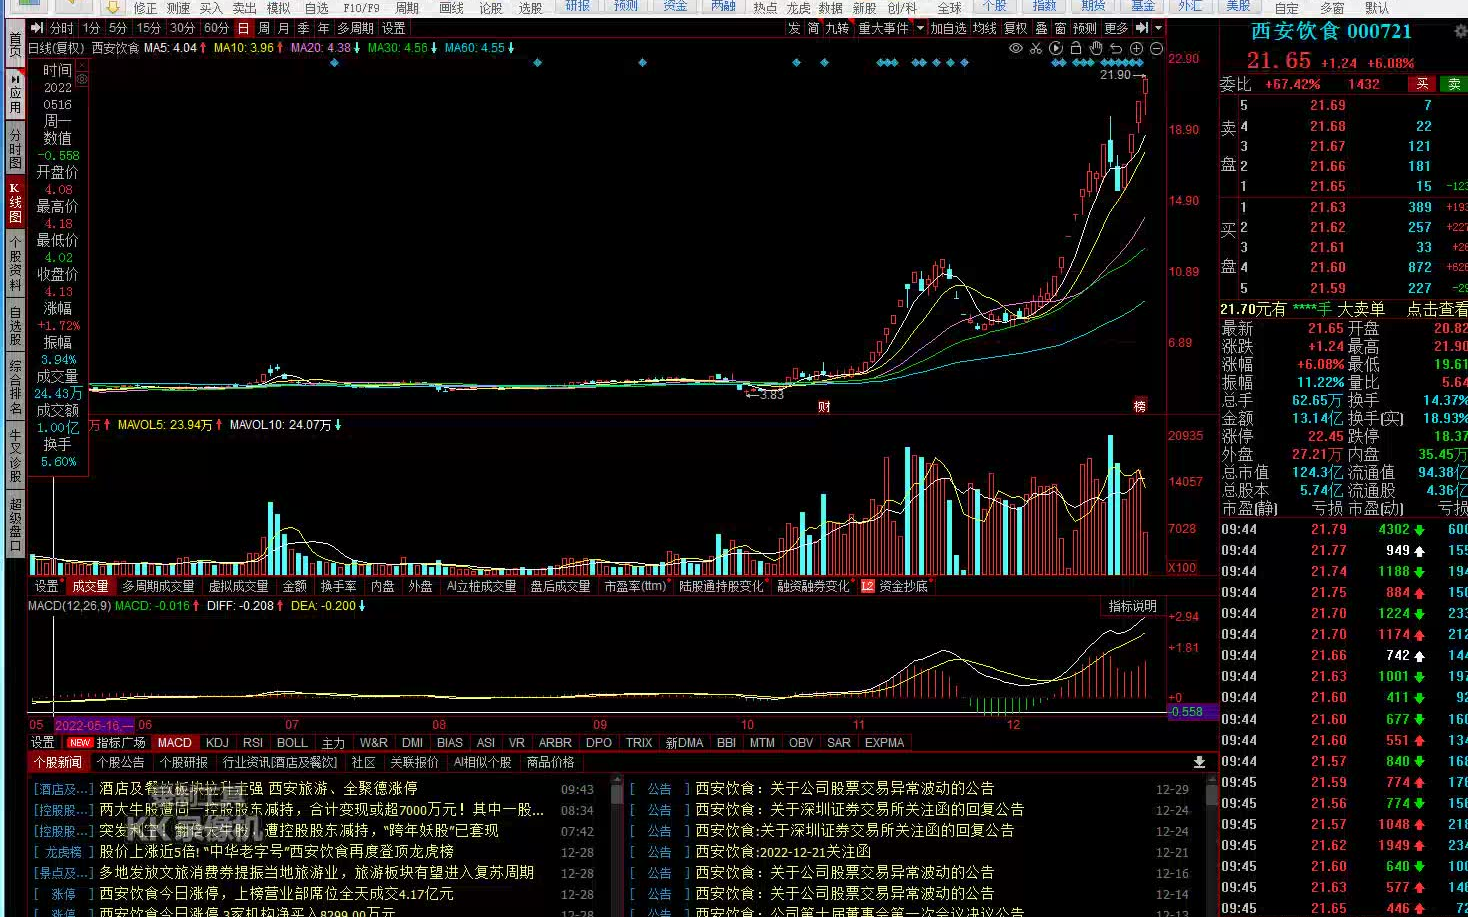The width and height of the screenshot is (1468, 917).
Task: Click the pin icon in the data tooltip
Action: coord(82,77)
